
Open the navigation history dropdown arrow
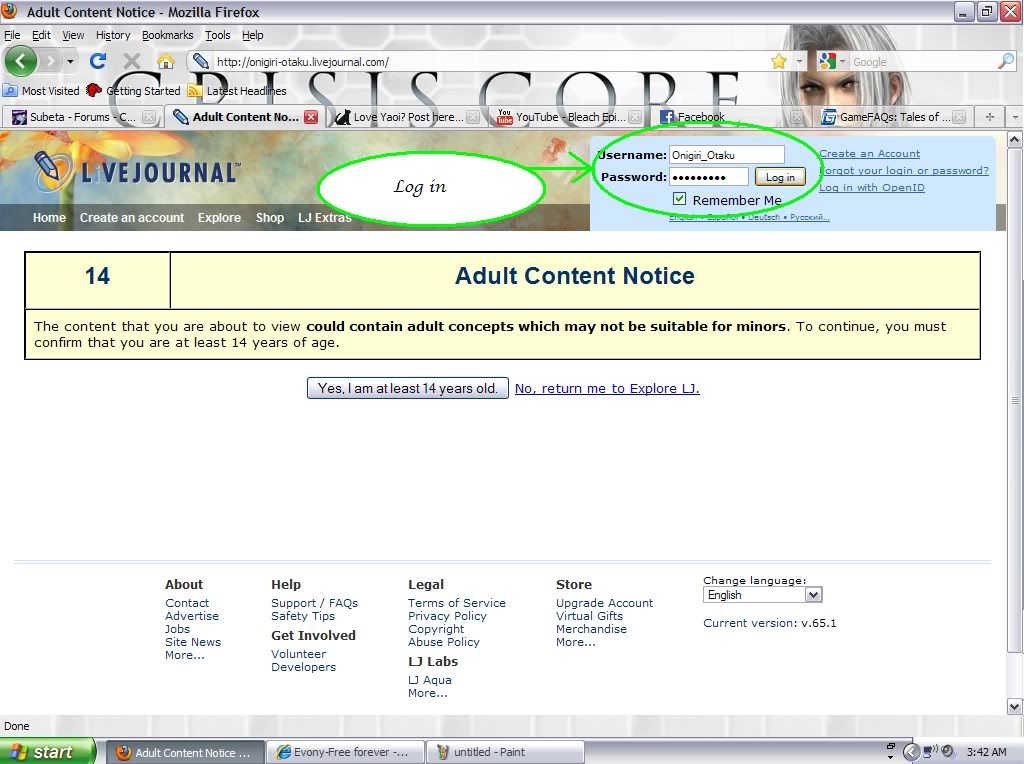70,61
